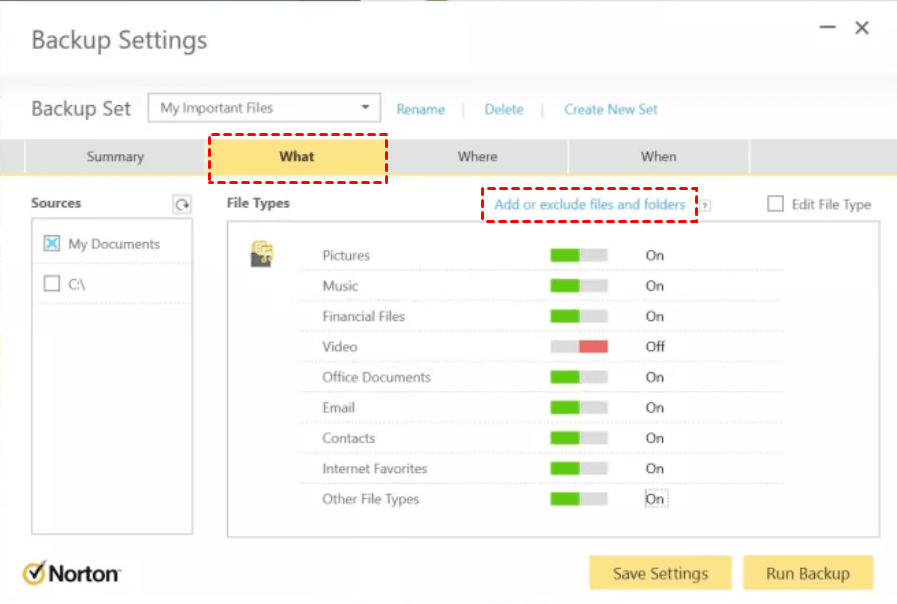This screenshot has height=604, width=897.
Task: Open the Where tab
Action: click(x=478, y=157)
